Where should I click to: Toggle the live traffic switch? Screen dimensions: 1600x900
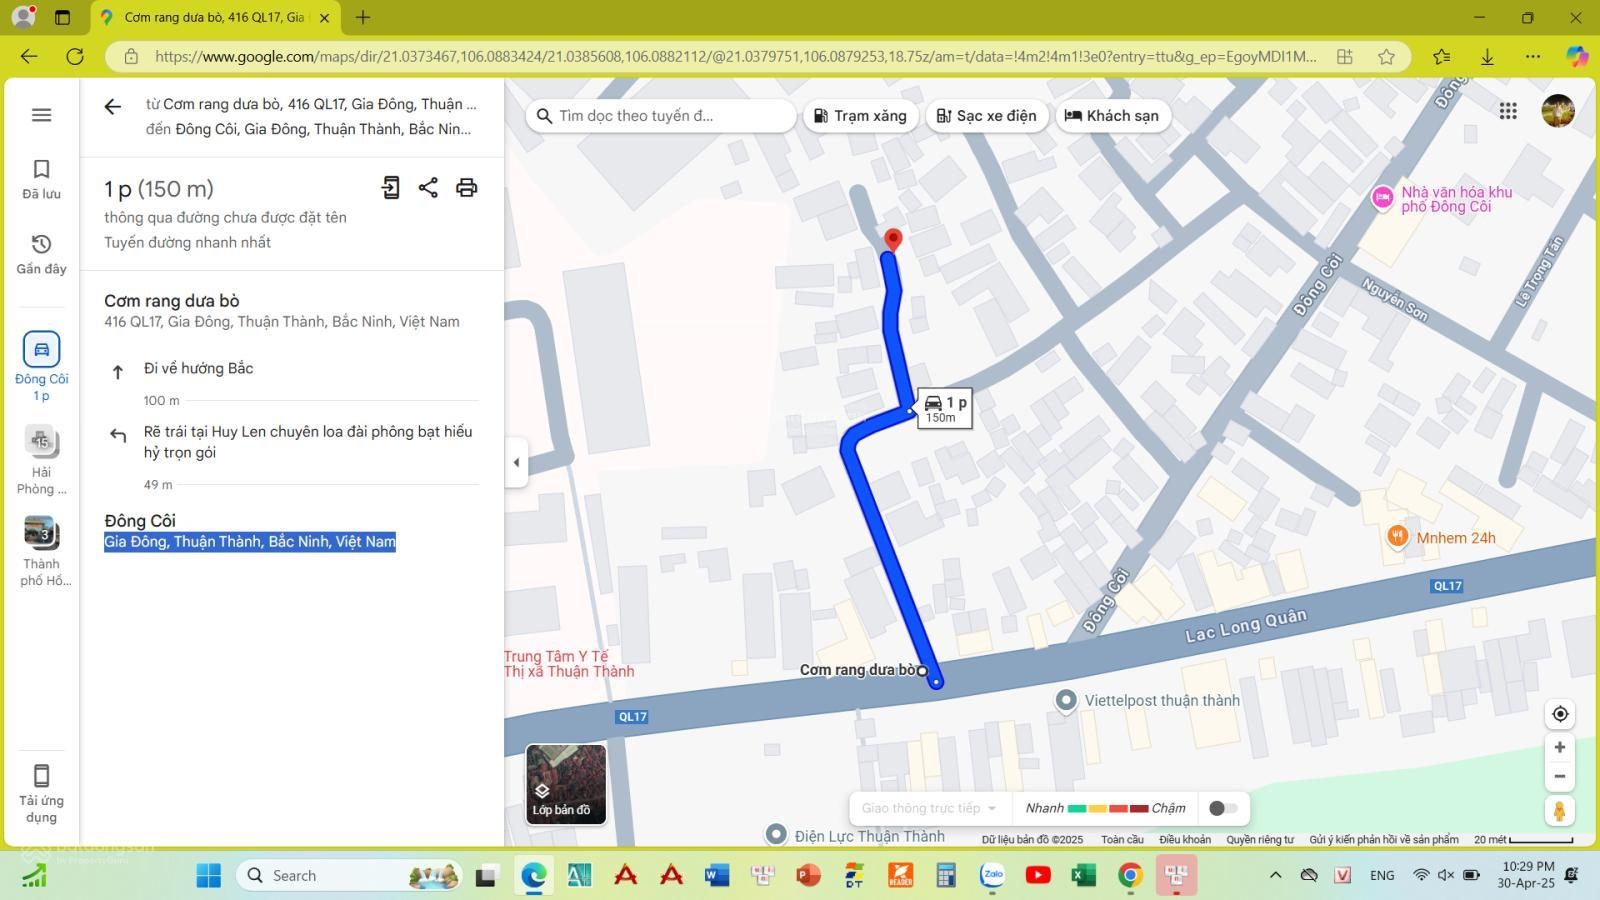tap(1222, 808)
